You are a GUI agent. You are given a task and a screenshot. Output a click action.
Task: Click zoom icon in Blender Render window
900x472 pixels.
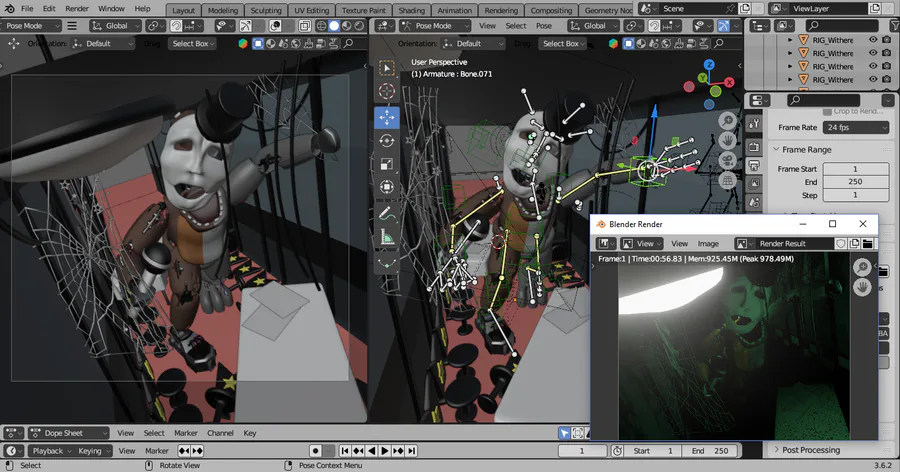coord(862,267)
